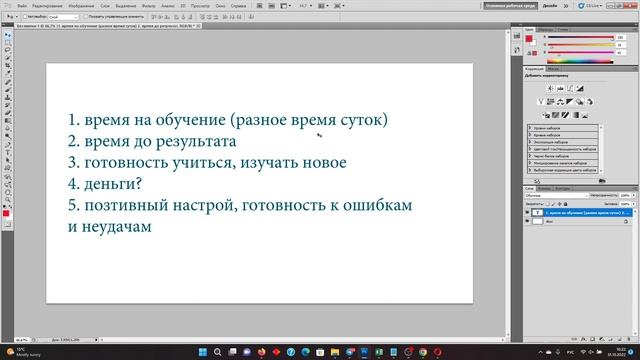The height and width of the screenshot is (360, 640).
Task: Select the Move tool in the toolbox
Action: [7, 36]
